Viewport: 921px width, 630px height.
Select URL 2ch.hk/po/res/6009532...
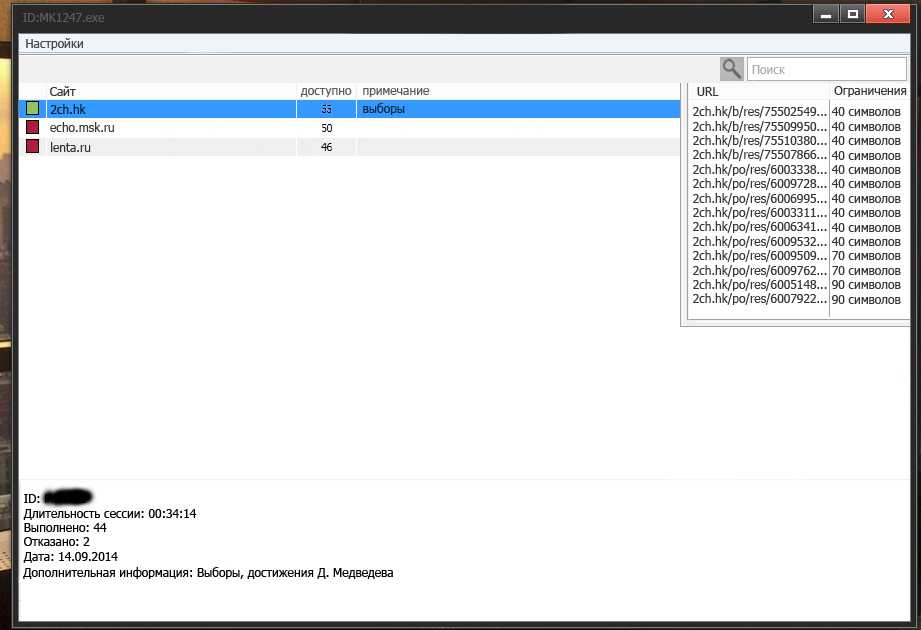(759, 241)
